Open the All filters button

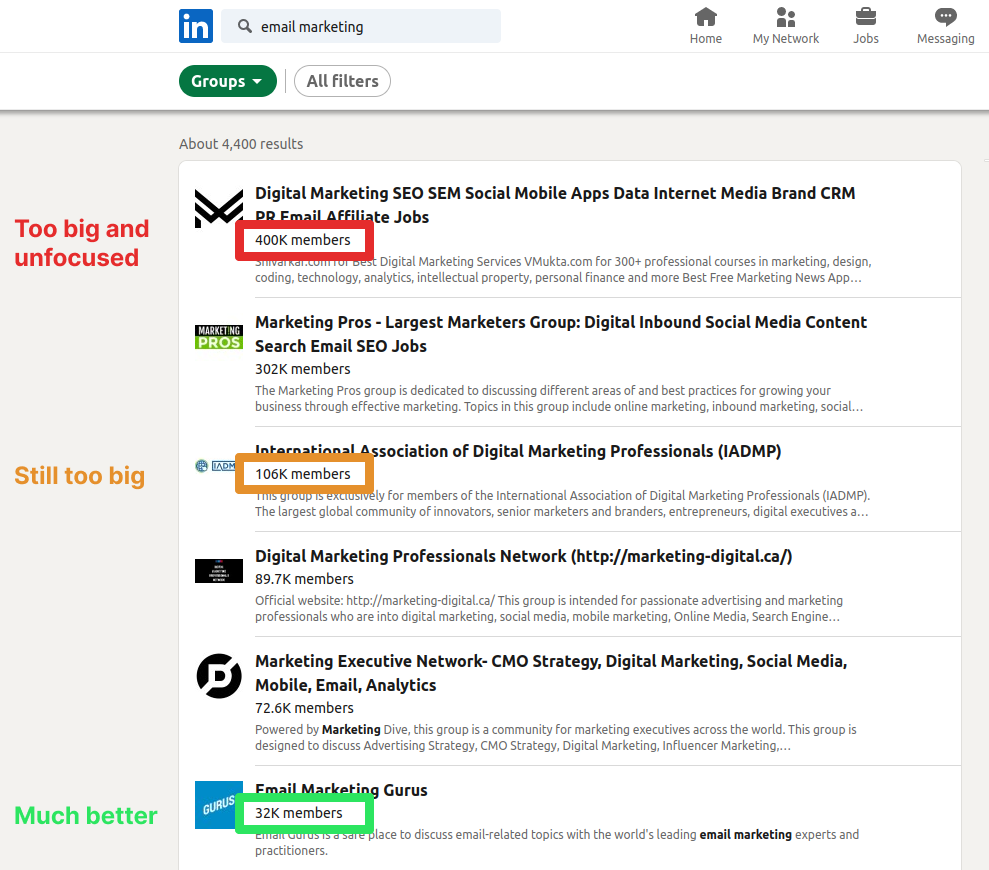click(x=342, y=81)
